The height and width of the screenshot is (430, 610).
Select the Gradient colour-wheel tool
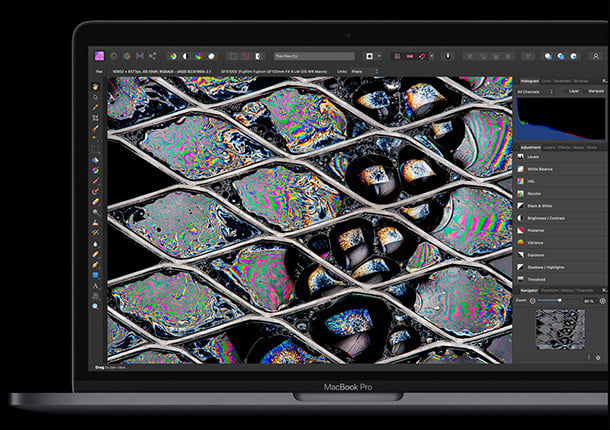(x=96, y=170)
